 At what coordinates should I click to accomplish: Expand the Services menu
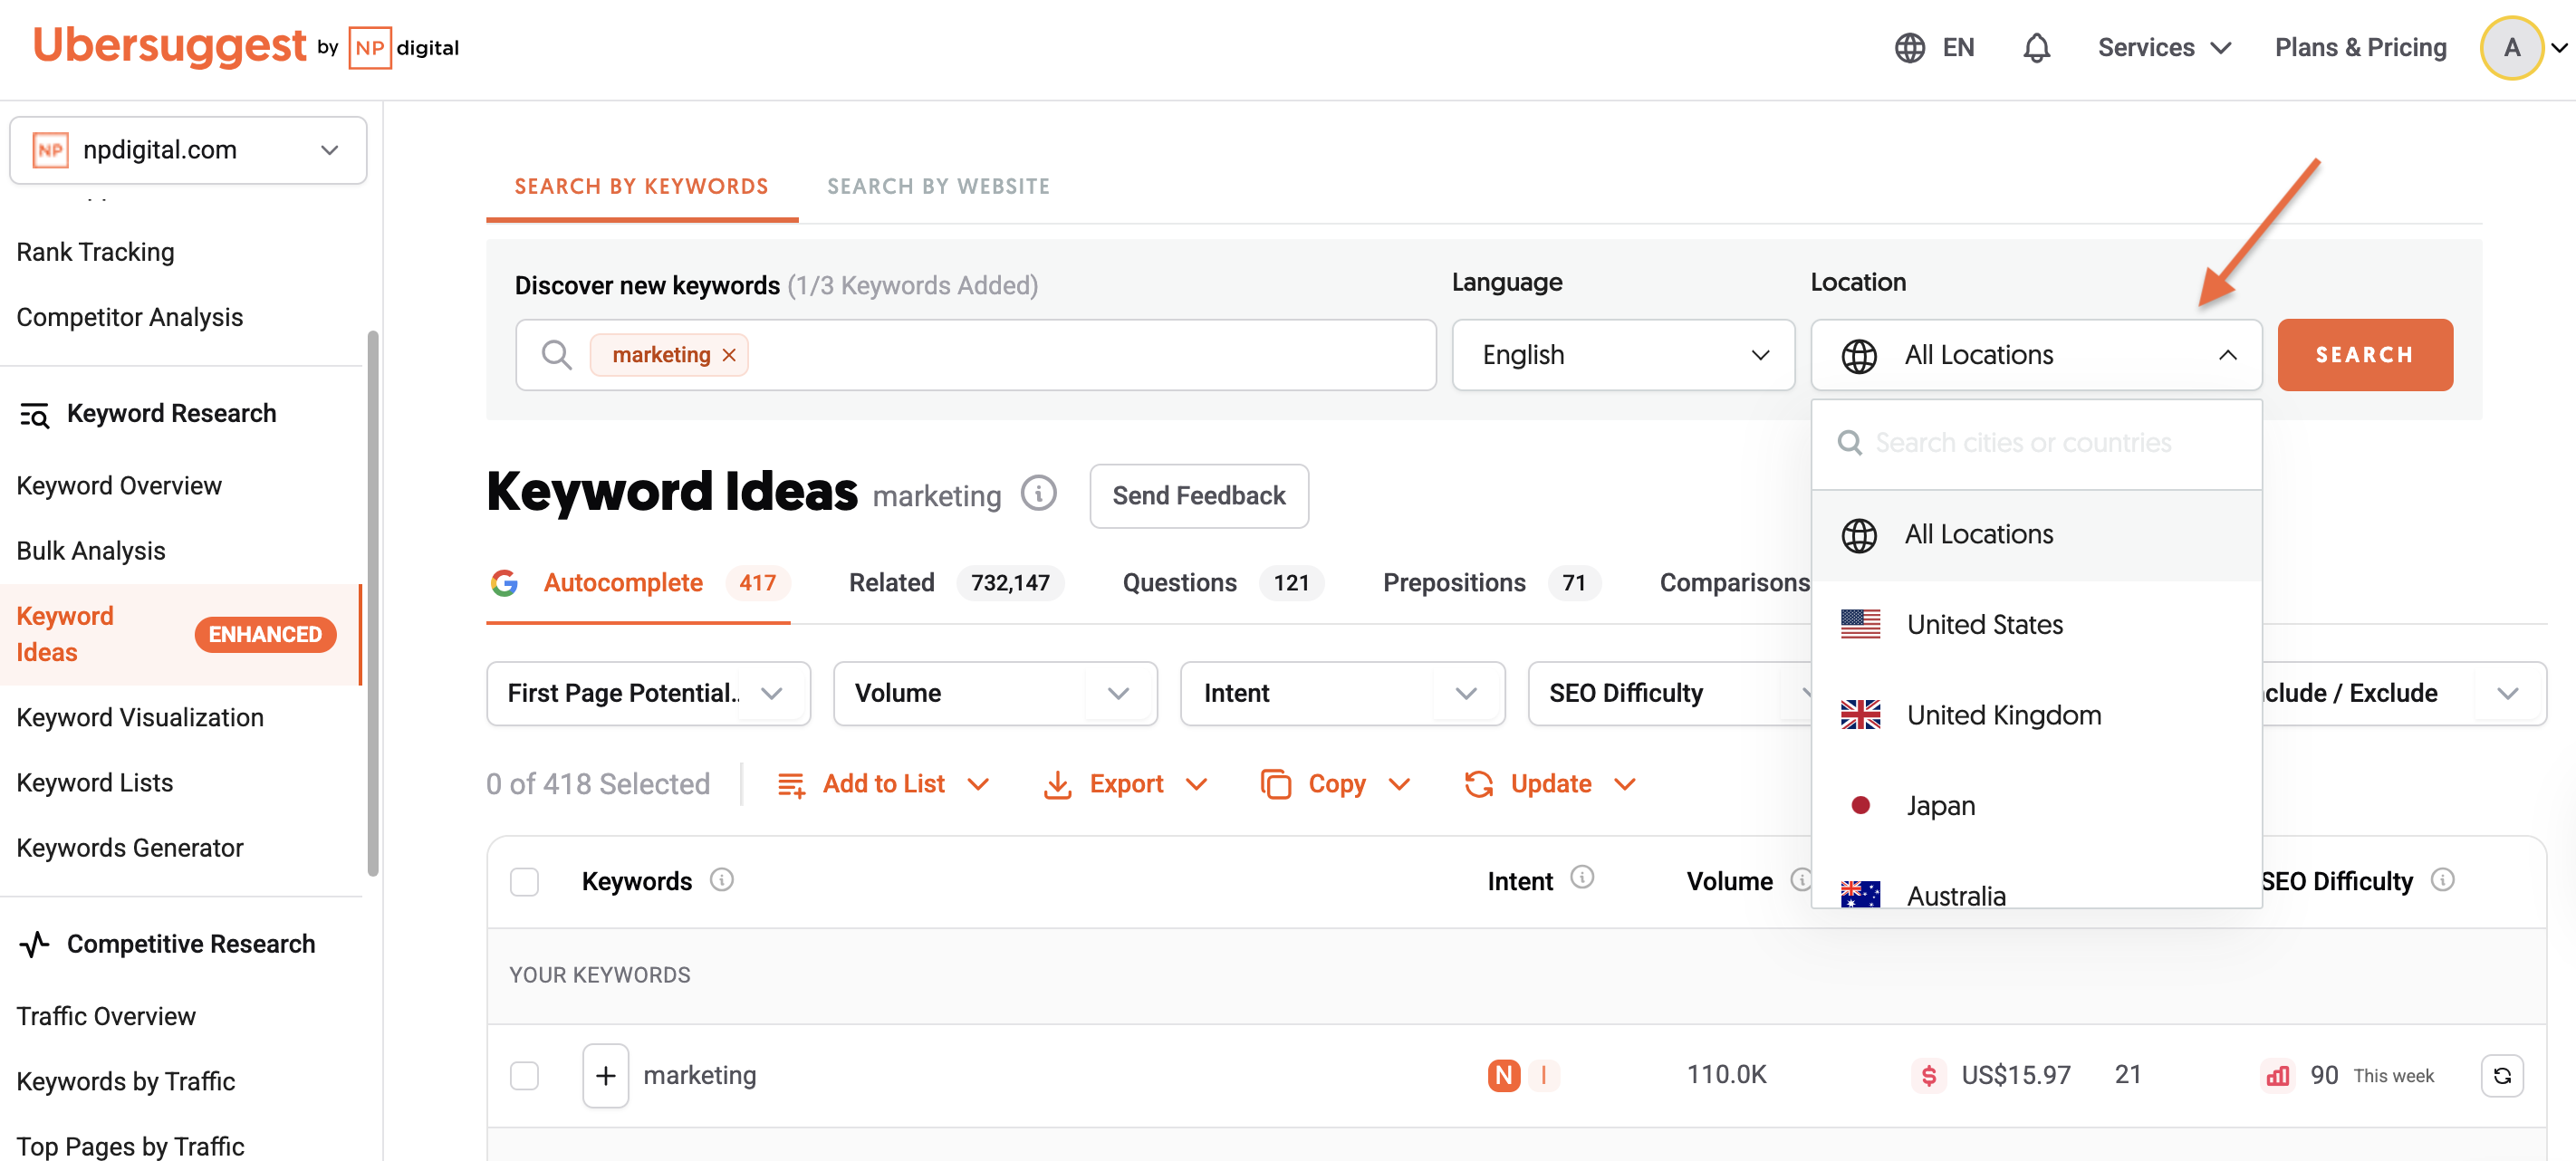(x=2164, y=47)
